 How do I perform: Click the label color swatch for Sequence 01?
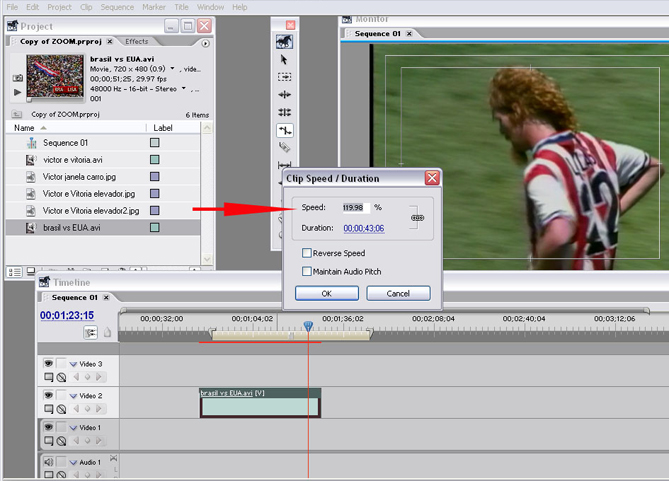155,143
